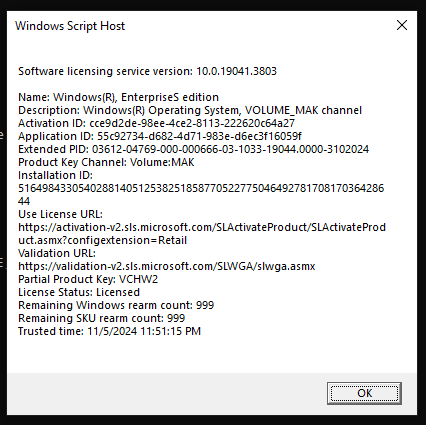Click the validation-v2 slwga.asmx URL text
Screen dimensions: 426x425
167,266
